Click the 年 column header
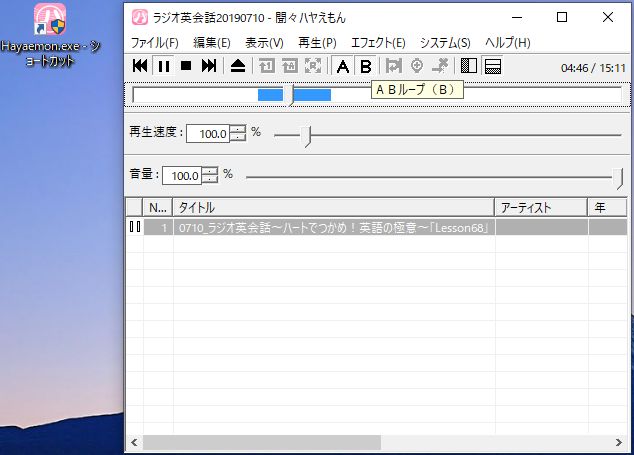This screenshot has width=634, height=455. pos(607,207)
